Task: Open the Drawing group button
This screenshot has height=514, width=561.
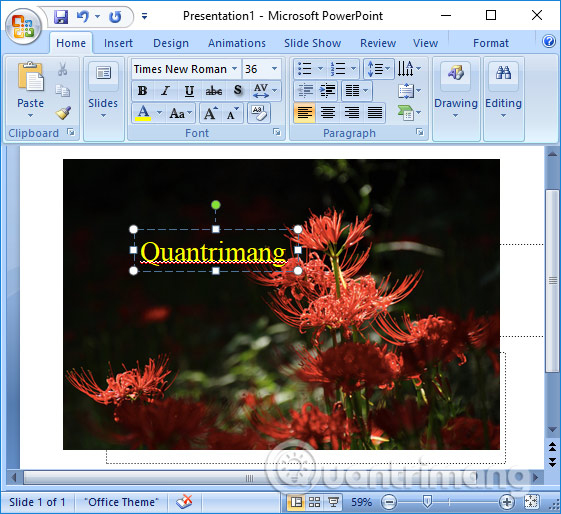Action: point(456,90)
